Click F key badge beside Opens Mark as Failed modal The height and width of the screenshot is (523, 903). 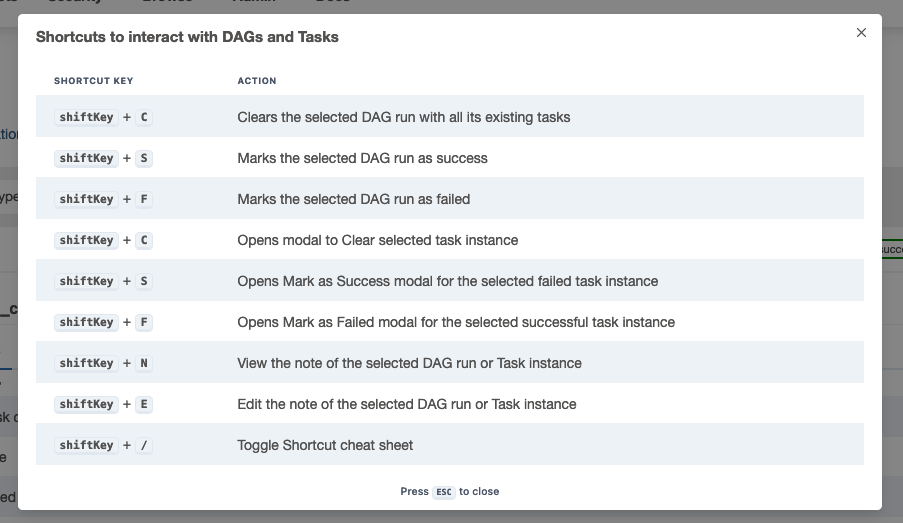[x=144, y=322]
